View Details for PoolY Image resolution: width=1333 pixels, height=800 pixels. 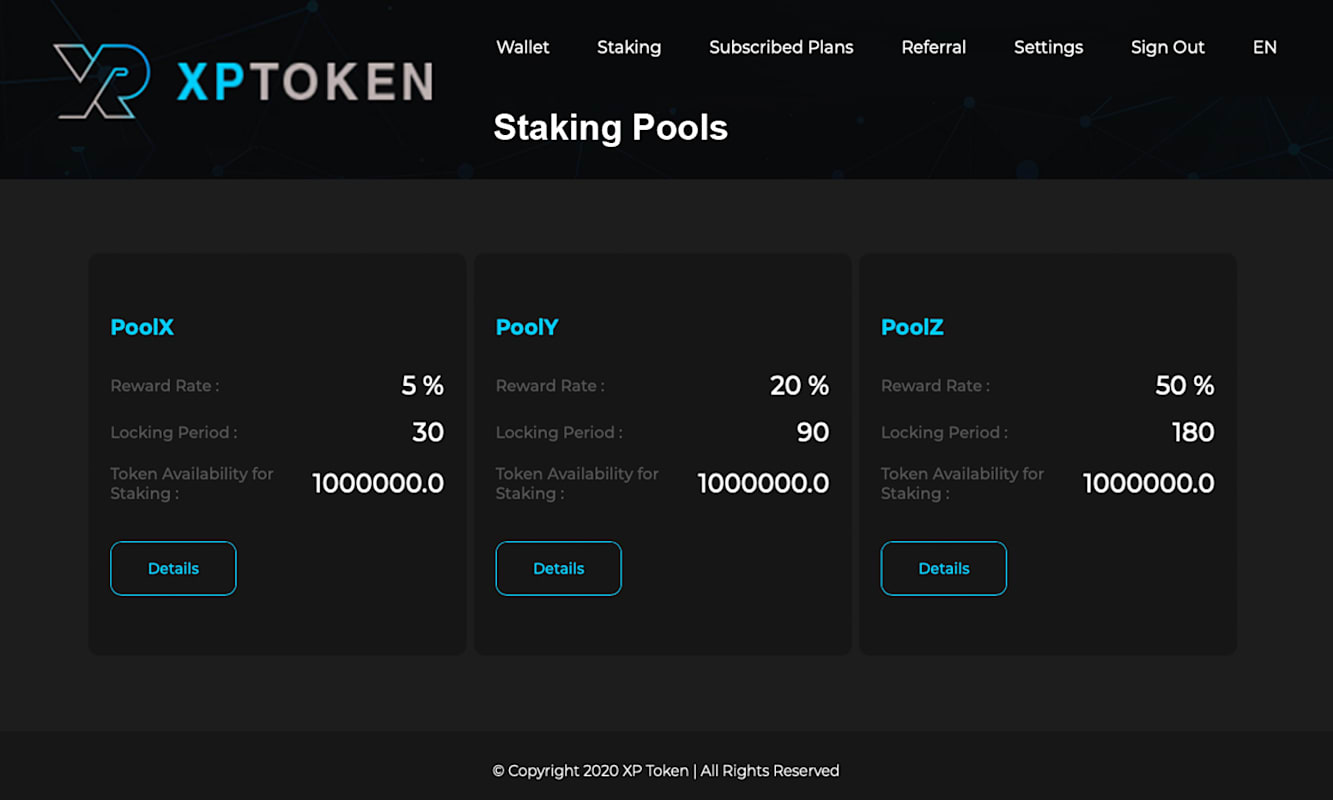[558, 568]
